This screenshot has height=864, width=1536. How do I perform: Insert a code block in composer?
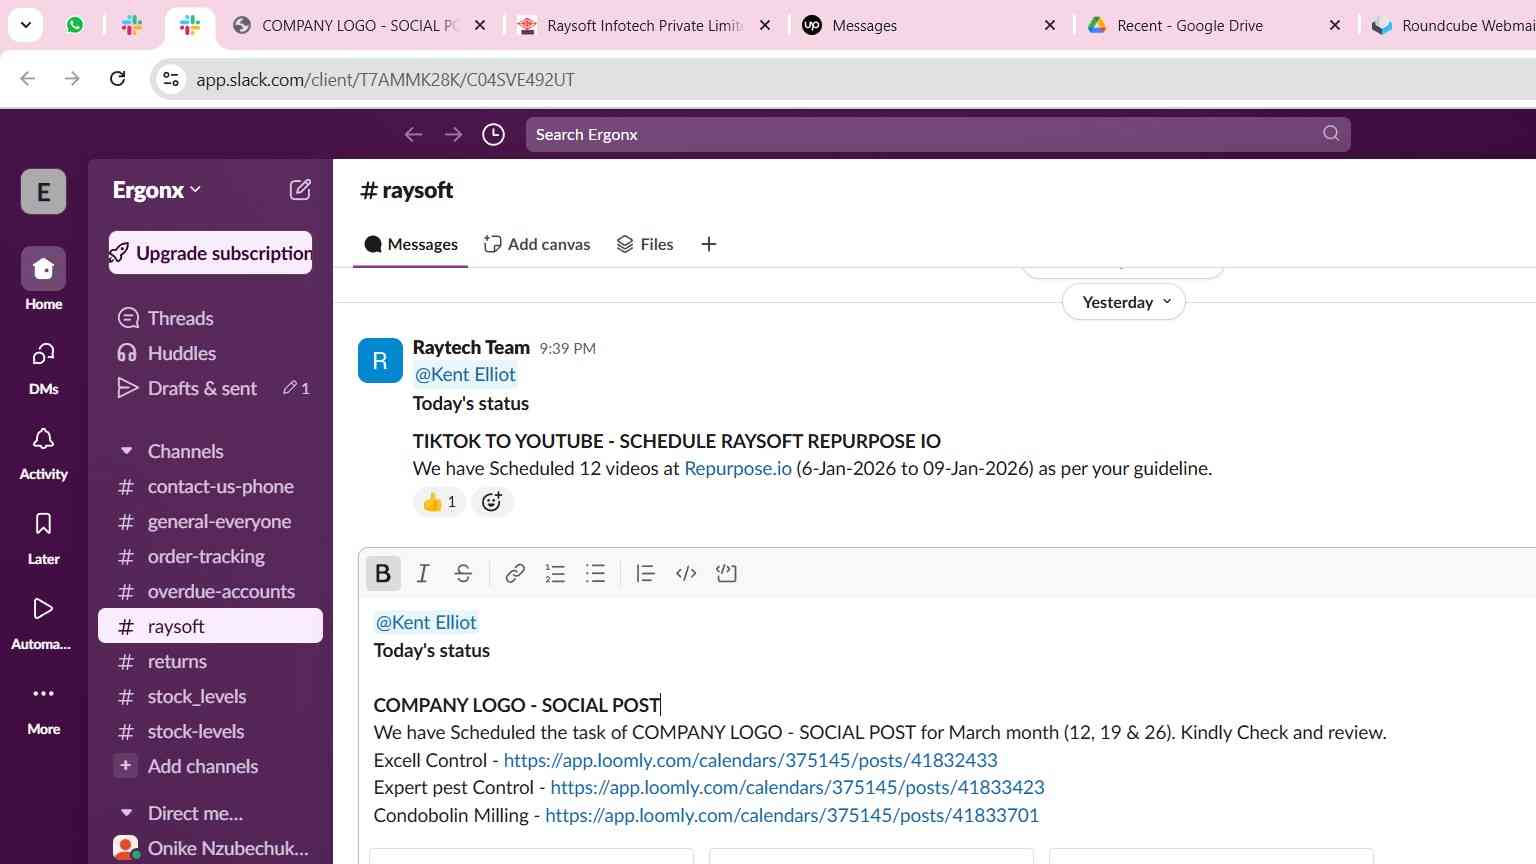[727, 573]
